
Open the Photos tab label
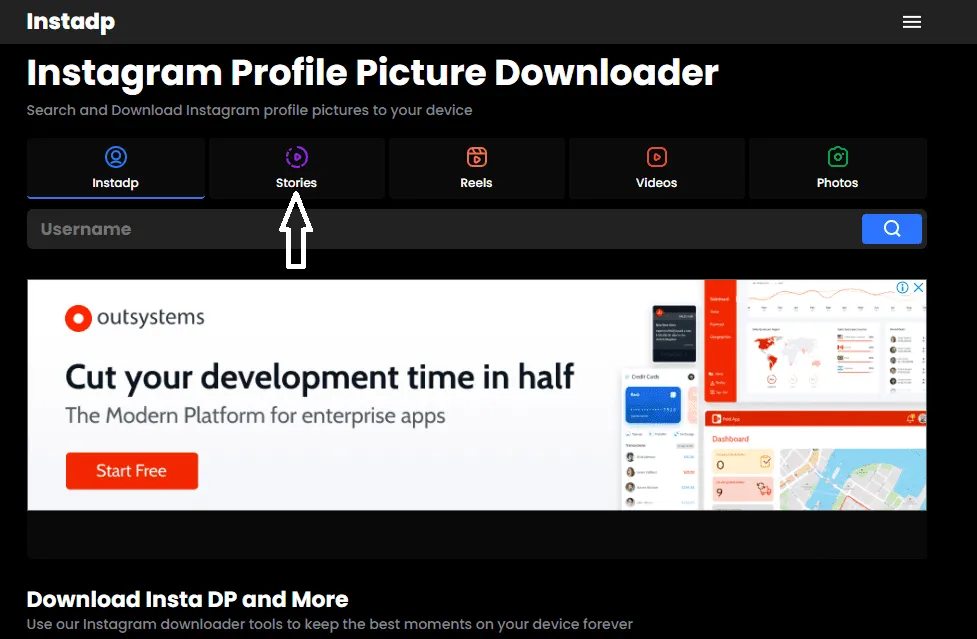837,182
